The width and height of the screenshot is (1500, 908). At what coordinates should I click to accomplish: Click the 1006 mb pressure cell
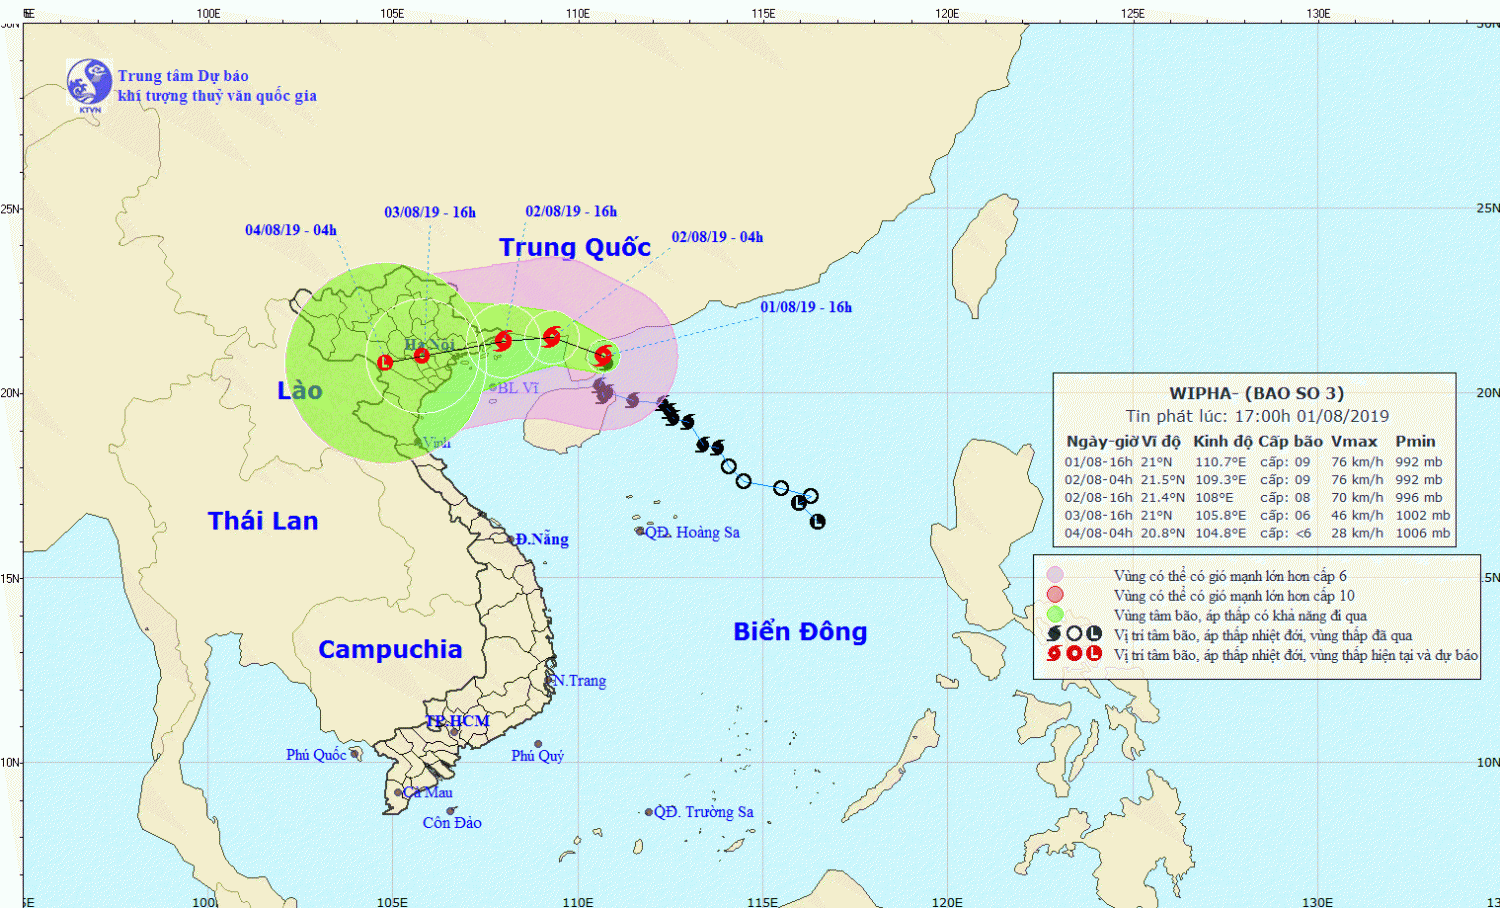1423,533
